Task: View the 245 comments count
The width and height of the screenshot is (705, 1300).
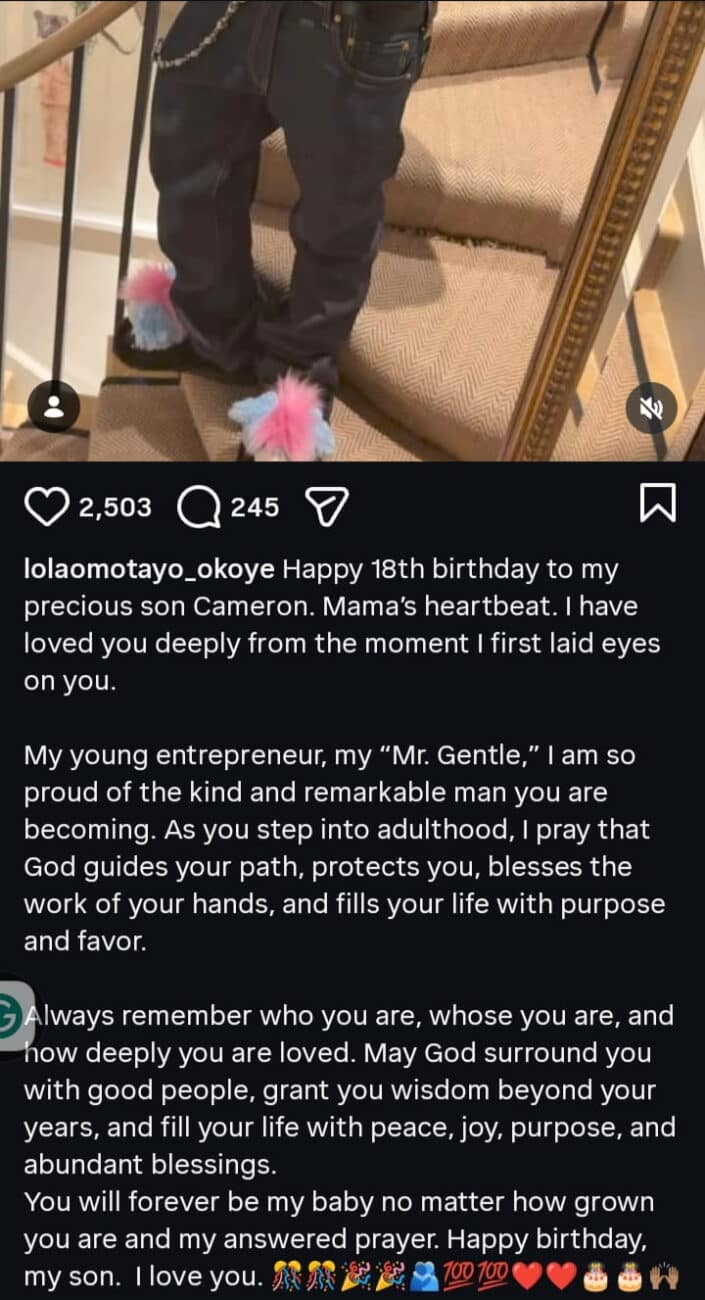Action: (x=255, y=508)
